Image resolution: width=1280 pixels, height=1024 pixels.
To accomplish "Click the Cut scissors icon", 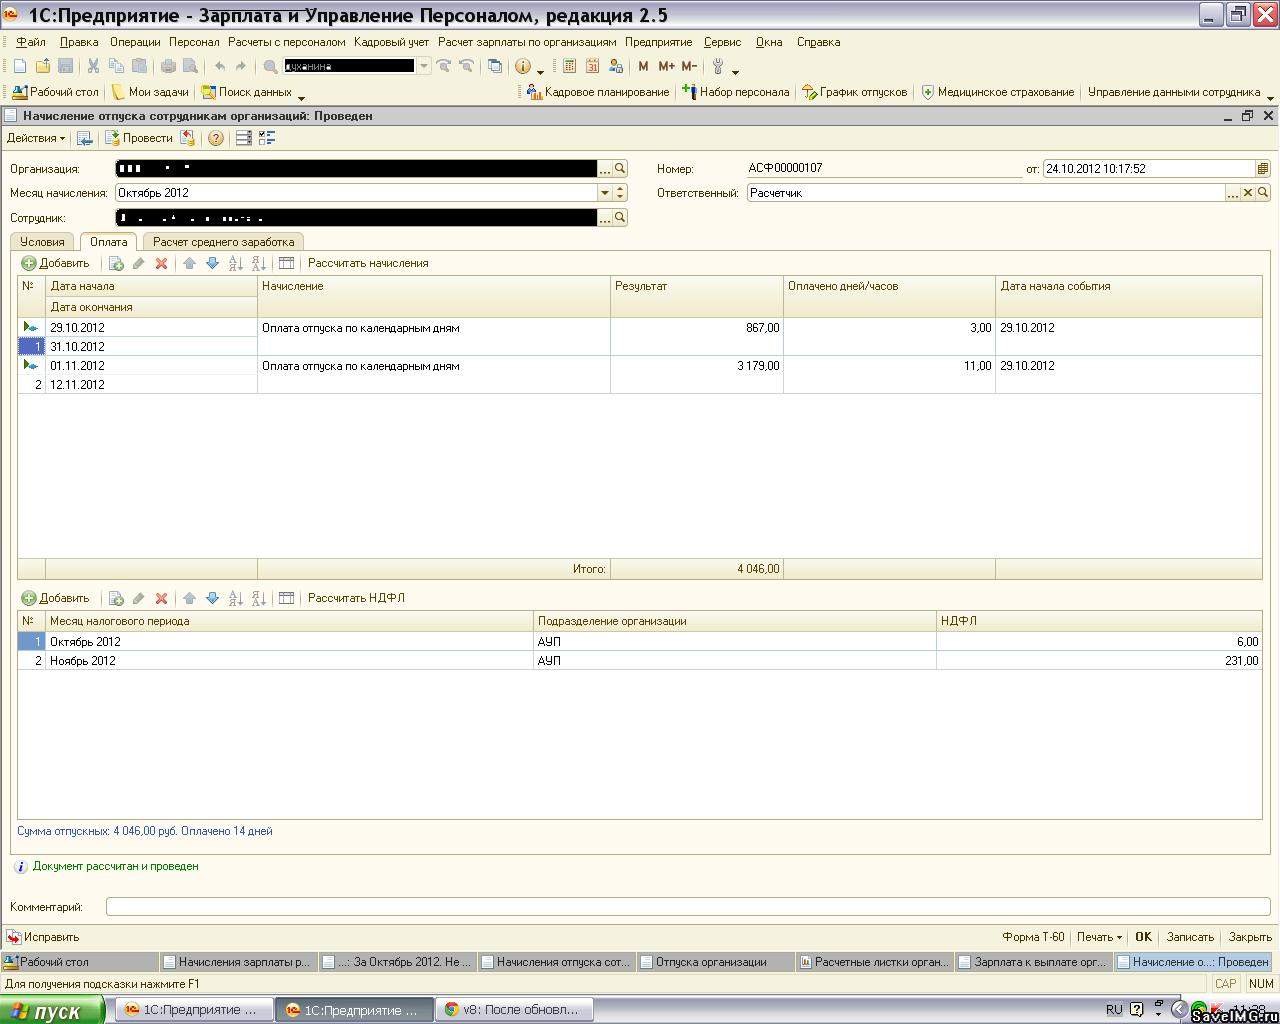I will [93, 66].
